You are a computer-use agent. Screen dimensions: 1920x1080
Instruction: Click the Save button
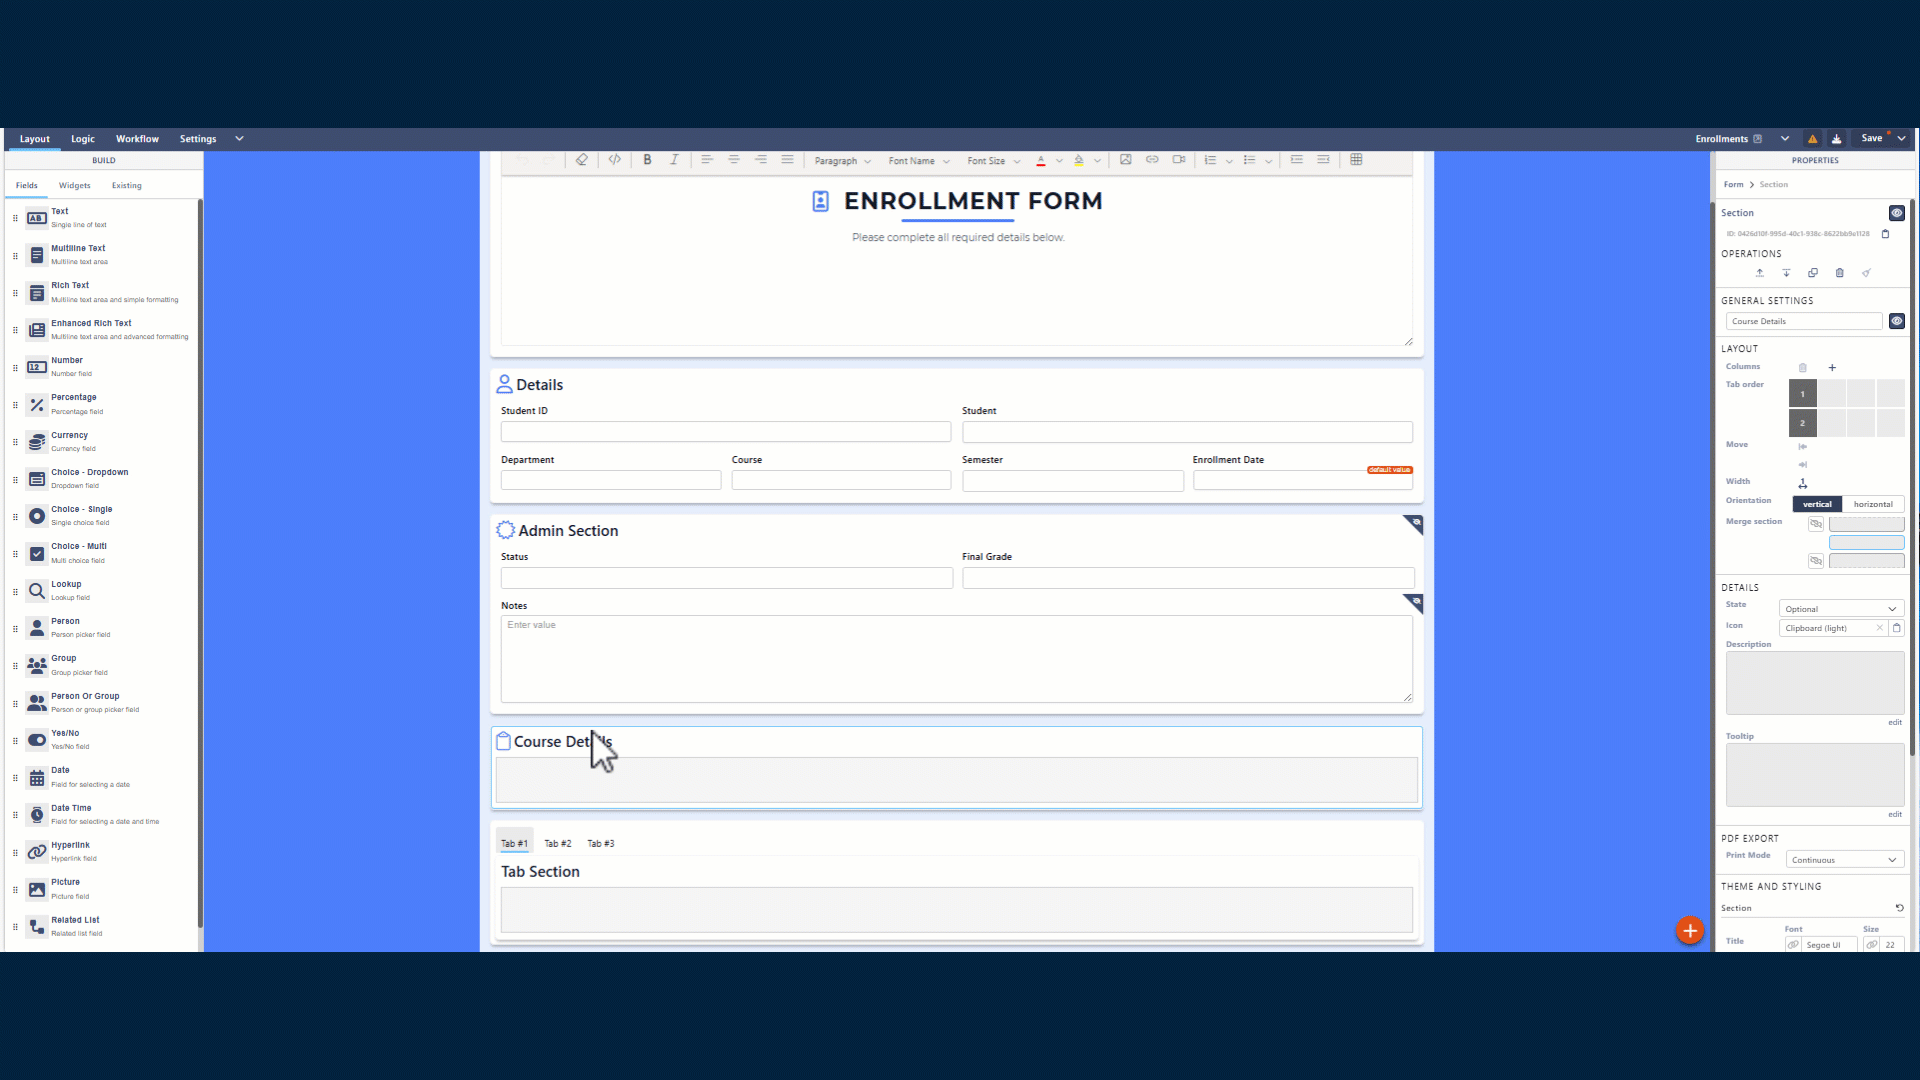point(1871,138)
